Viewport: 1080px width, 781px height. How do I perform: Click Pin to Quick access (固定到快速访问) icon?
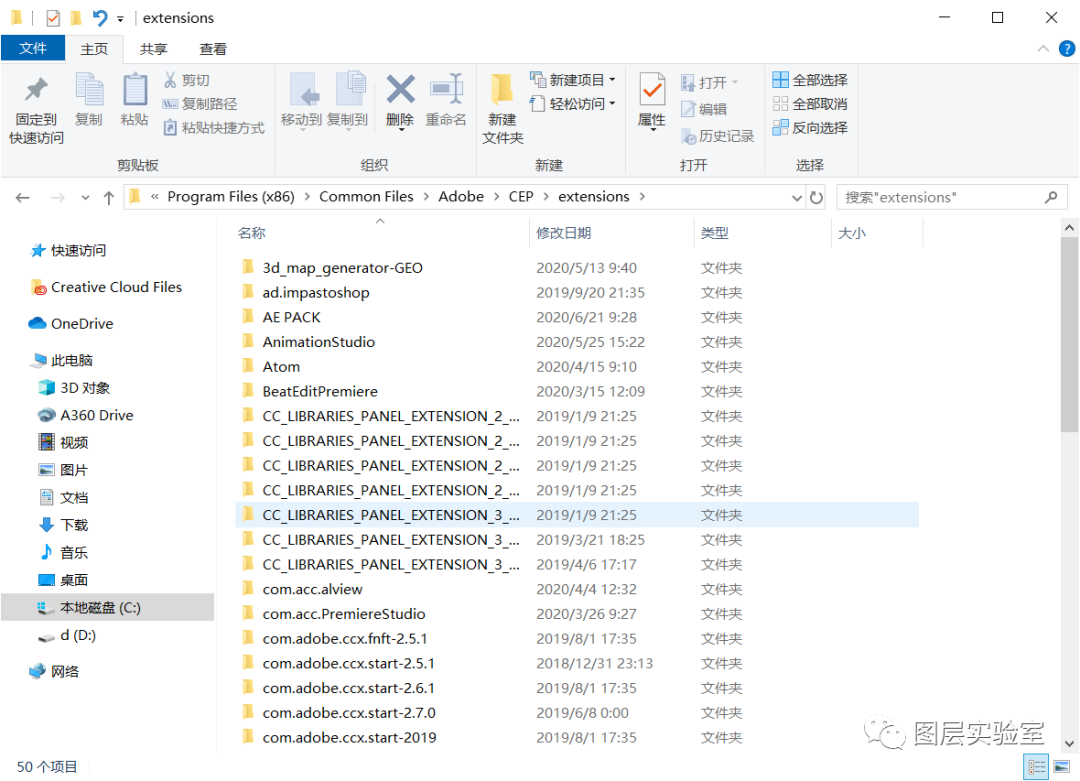pyautogui.click(x=36, y=90)
